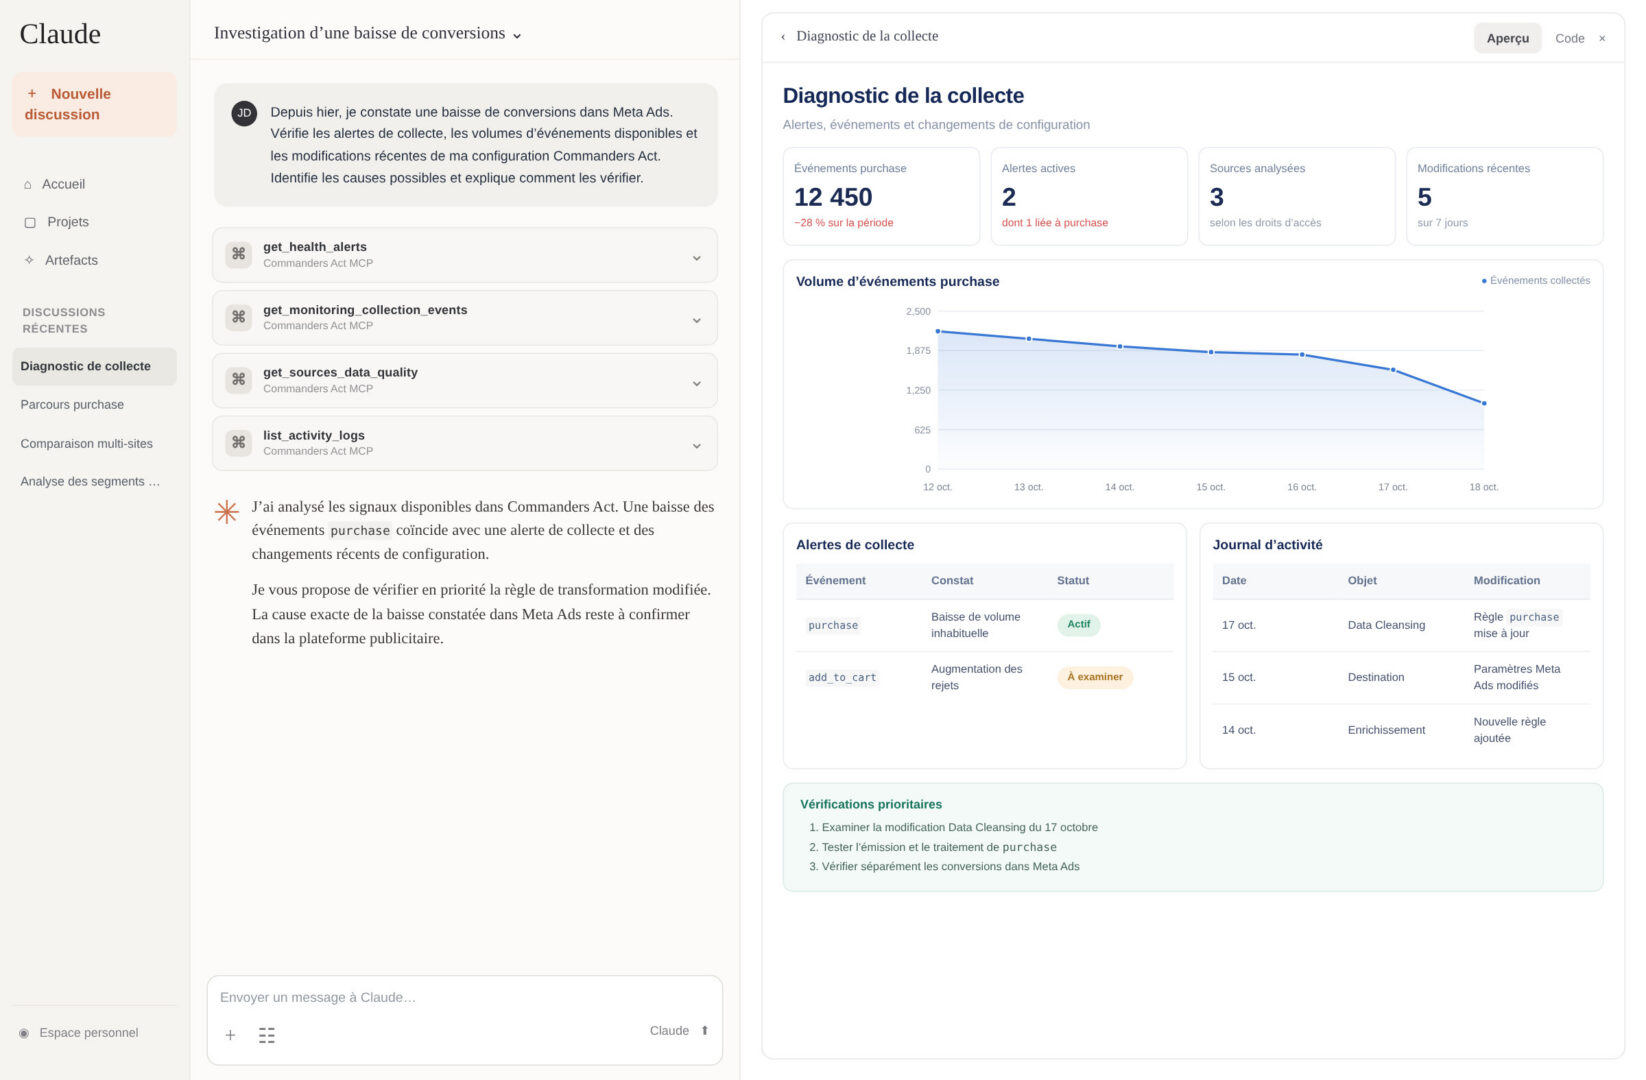1646x1080 pixels.
Task: Click the 18 oct. chart data point
Action: pyautogui.click(x=1484, y=403)
